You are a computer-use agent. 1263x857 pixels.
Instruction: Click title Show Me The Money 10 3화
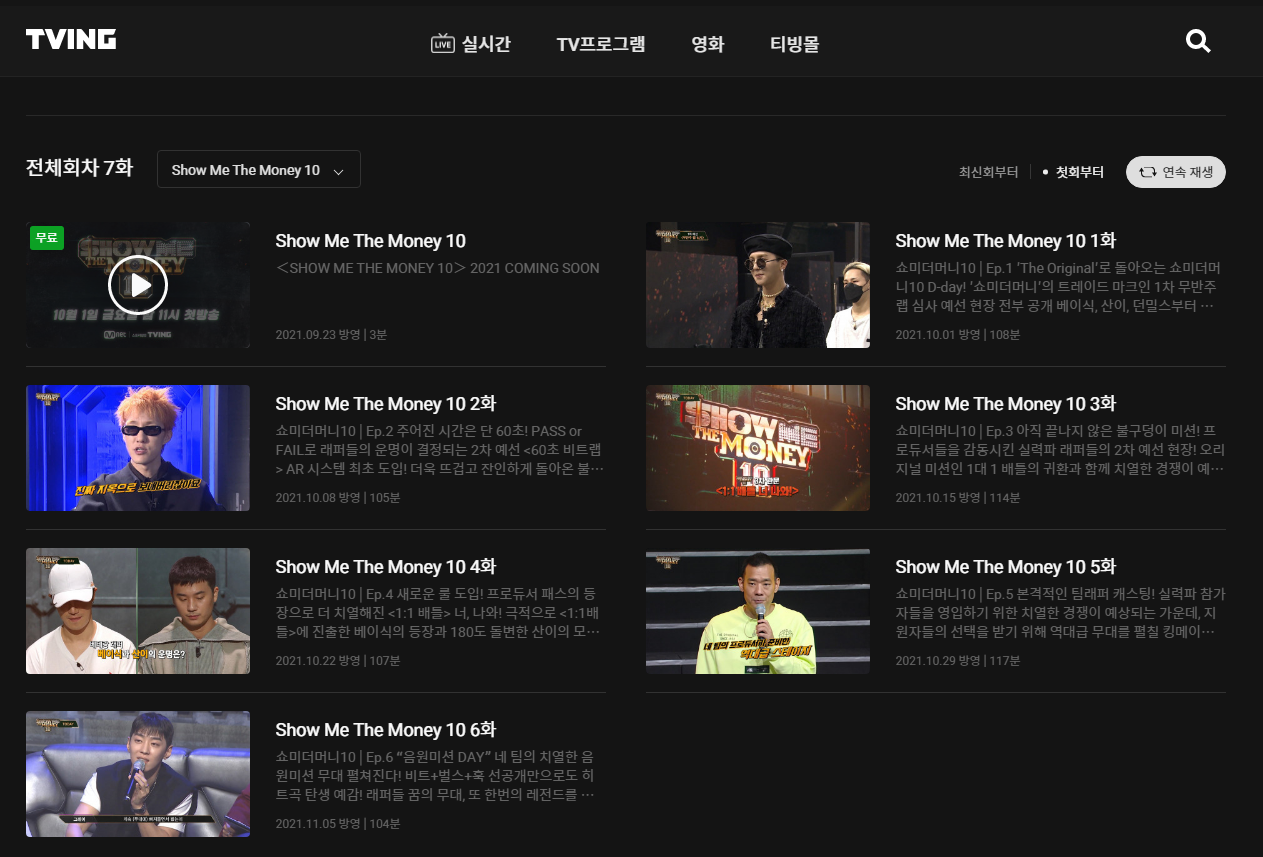point(1006,404)
